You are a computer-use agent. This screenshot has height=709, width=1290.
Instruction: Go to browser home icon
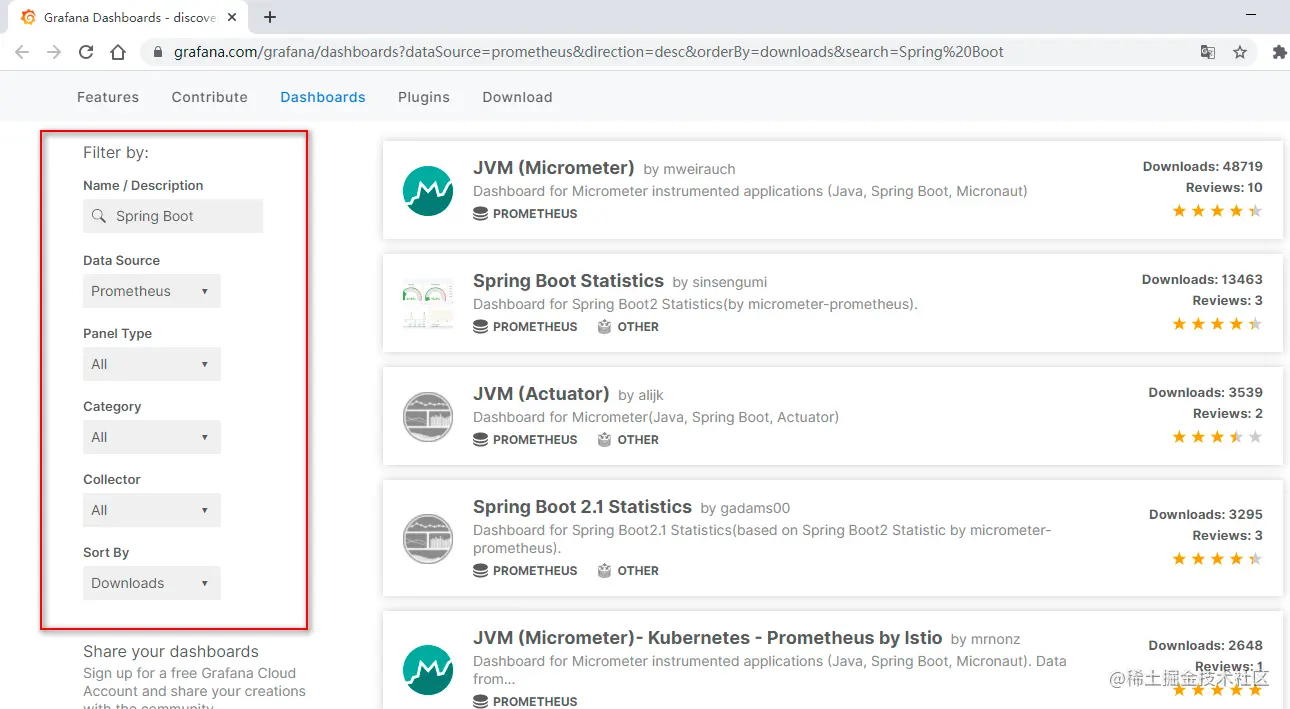click(x=118, y=52)
